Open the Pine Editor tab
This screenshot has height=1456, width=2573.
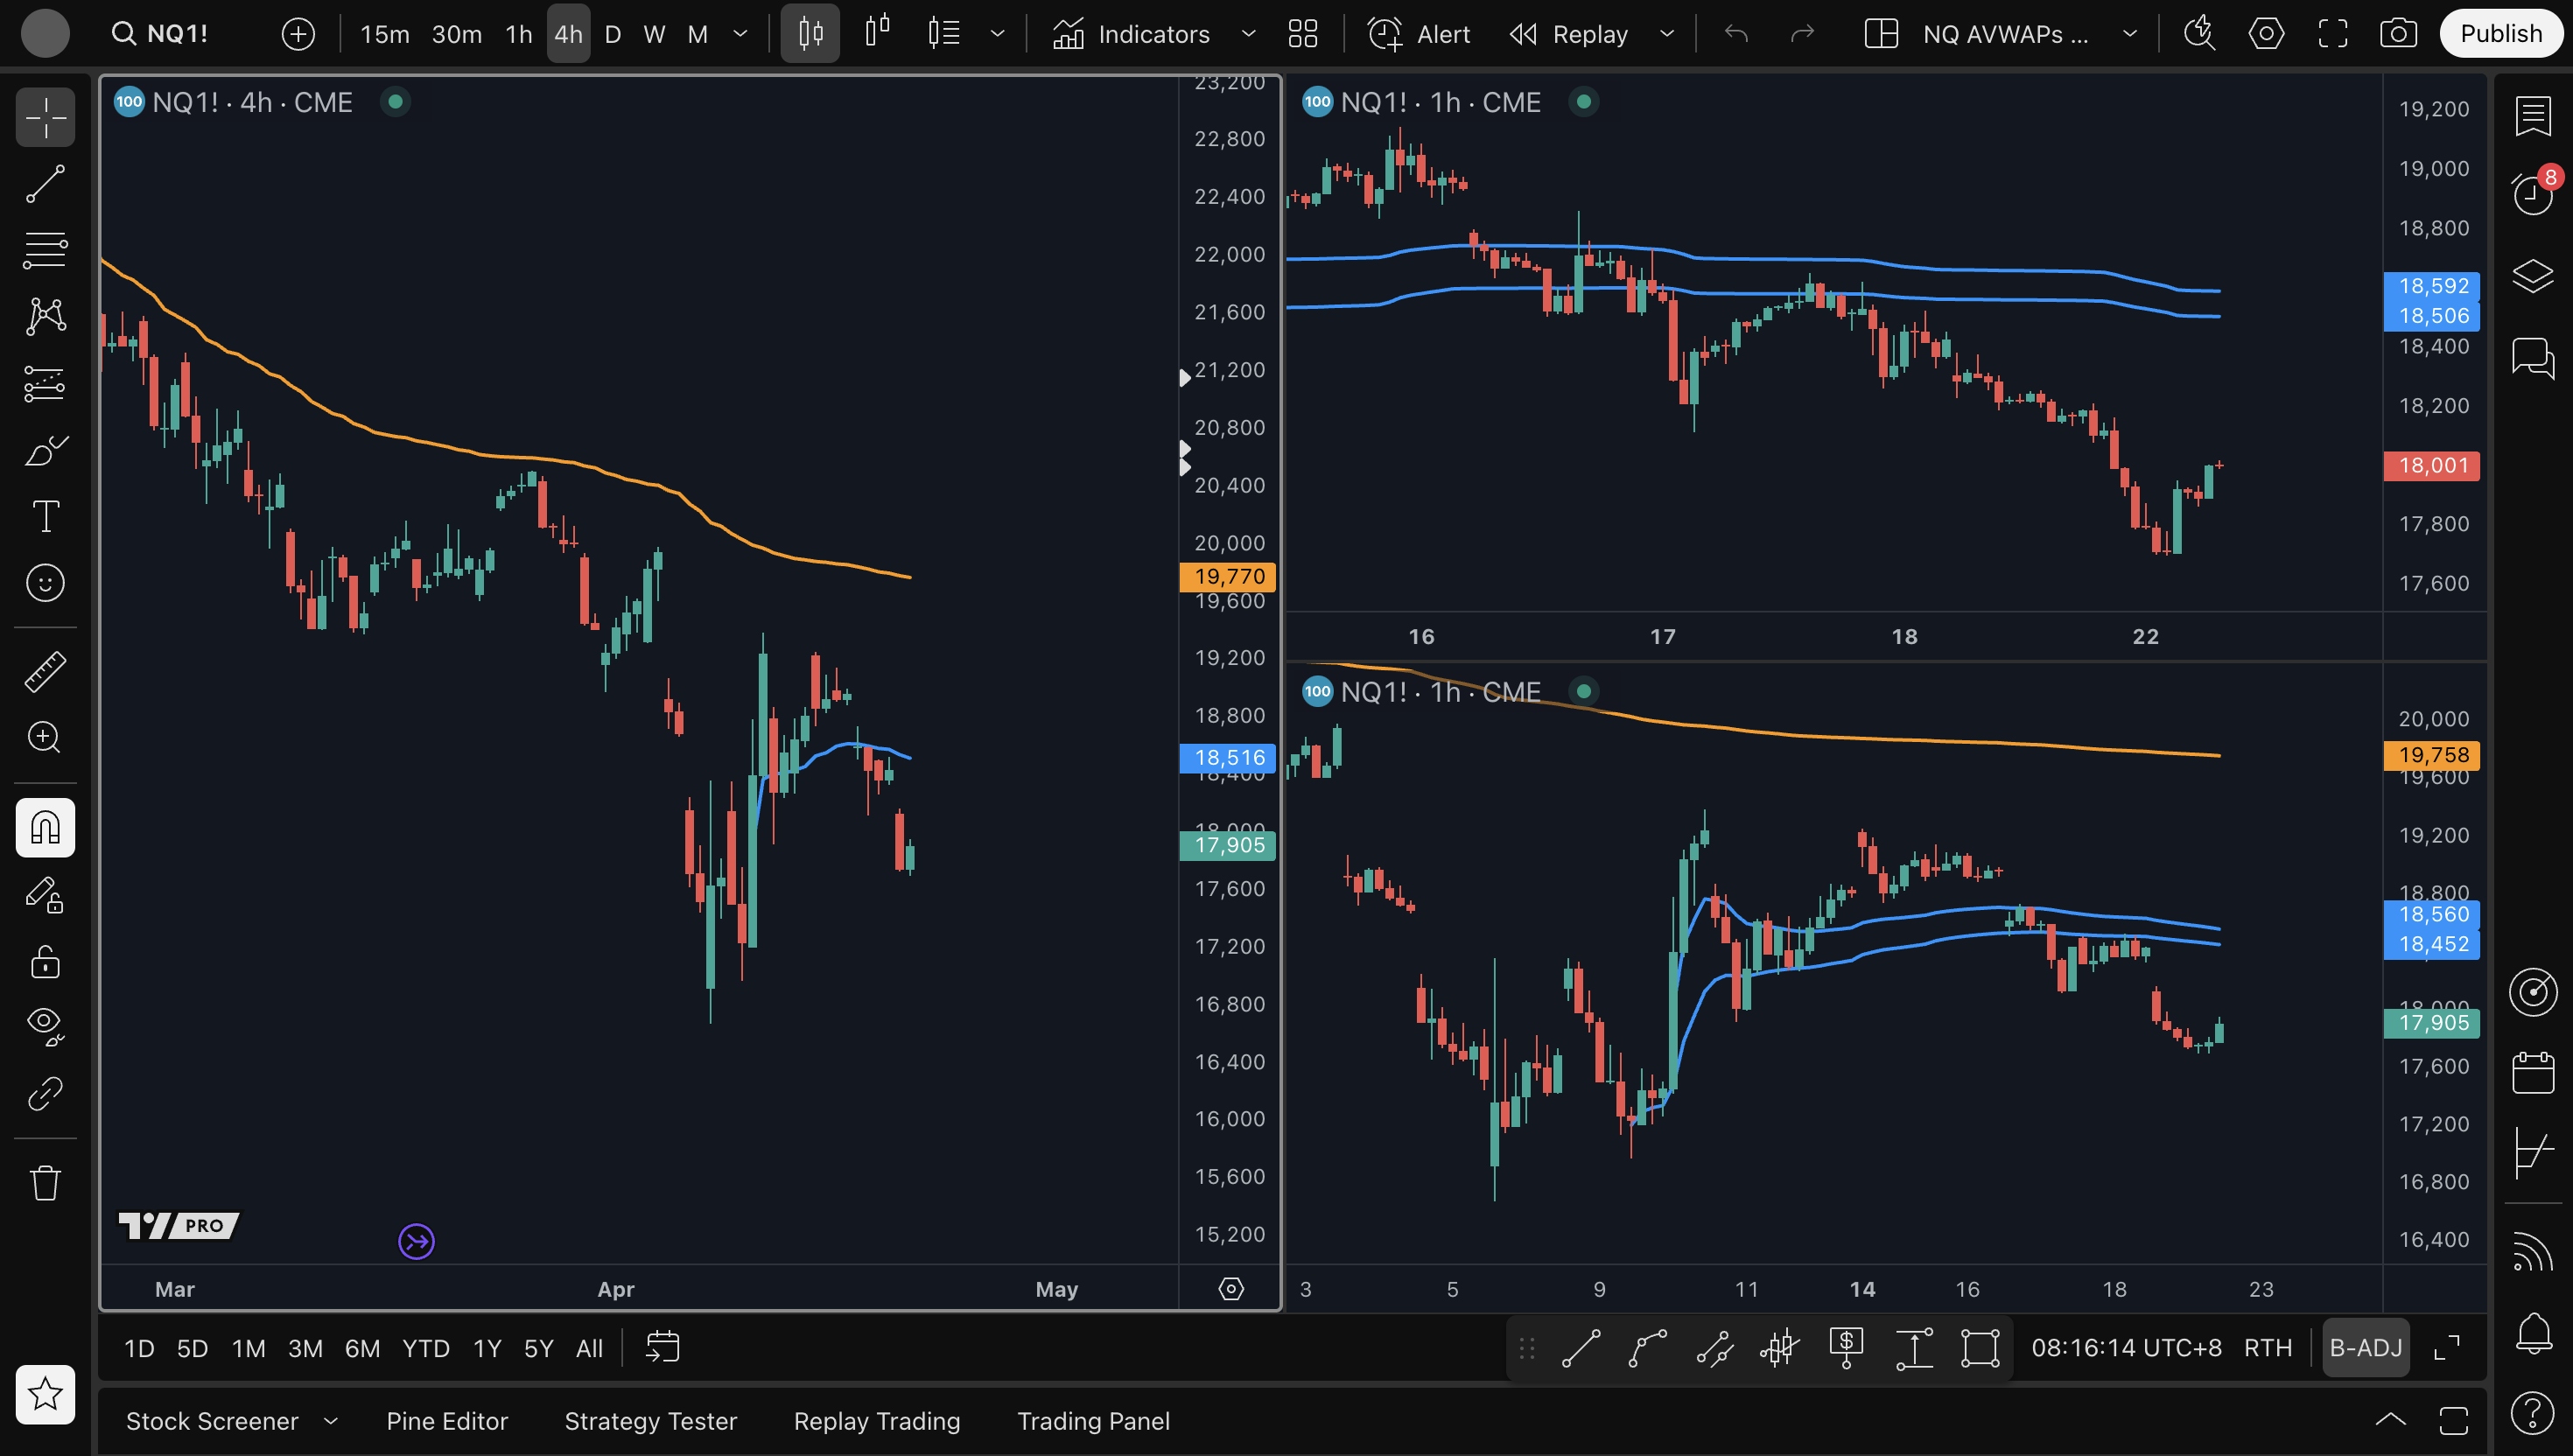447,1421
